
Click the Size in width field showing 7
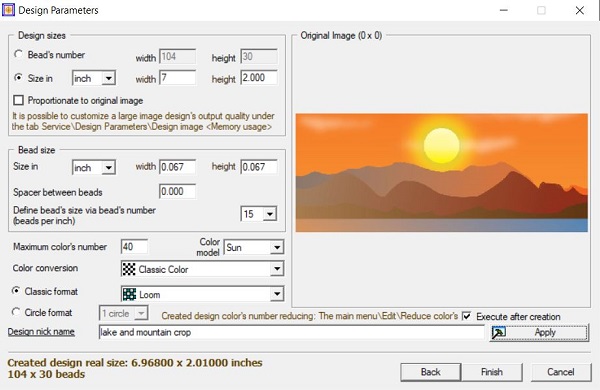[178, 78]
